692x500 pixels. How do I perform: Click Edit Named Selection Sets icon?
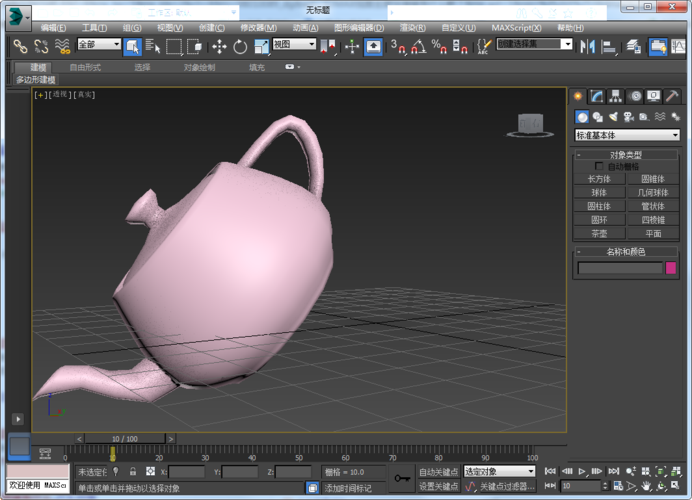(x=484, y=46)
